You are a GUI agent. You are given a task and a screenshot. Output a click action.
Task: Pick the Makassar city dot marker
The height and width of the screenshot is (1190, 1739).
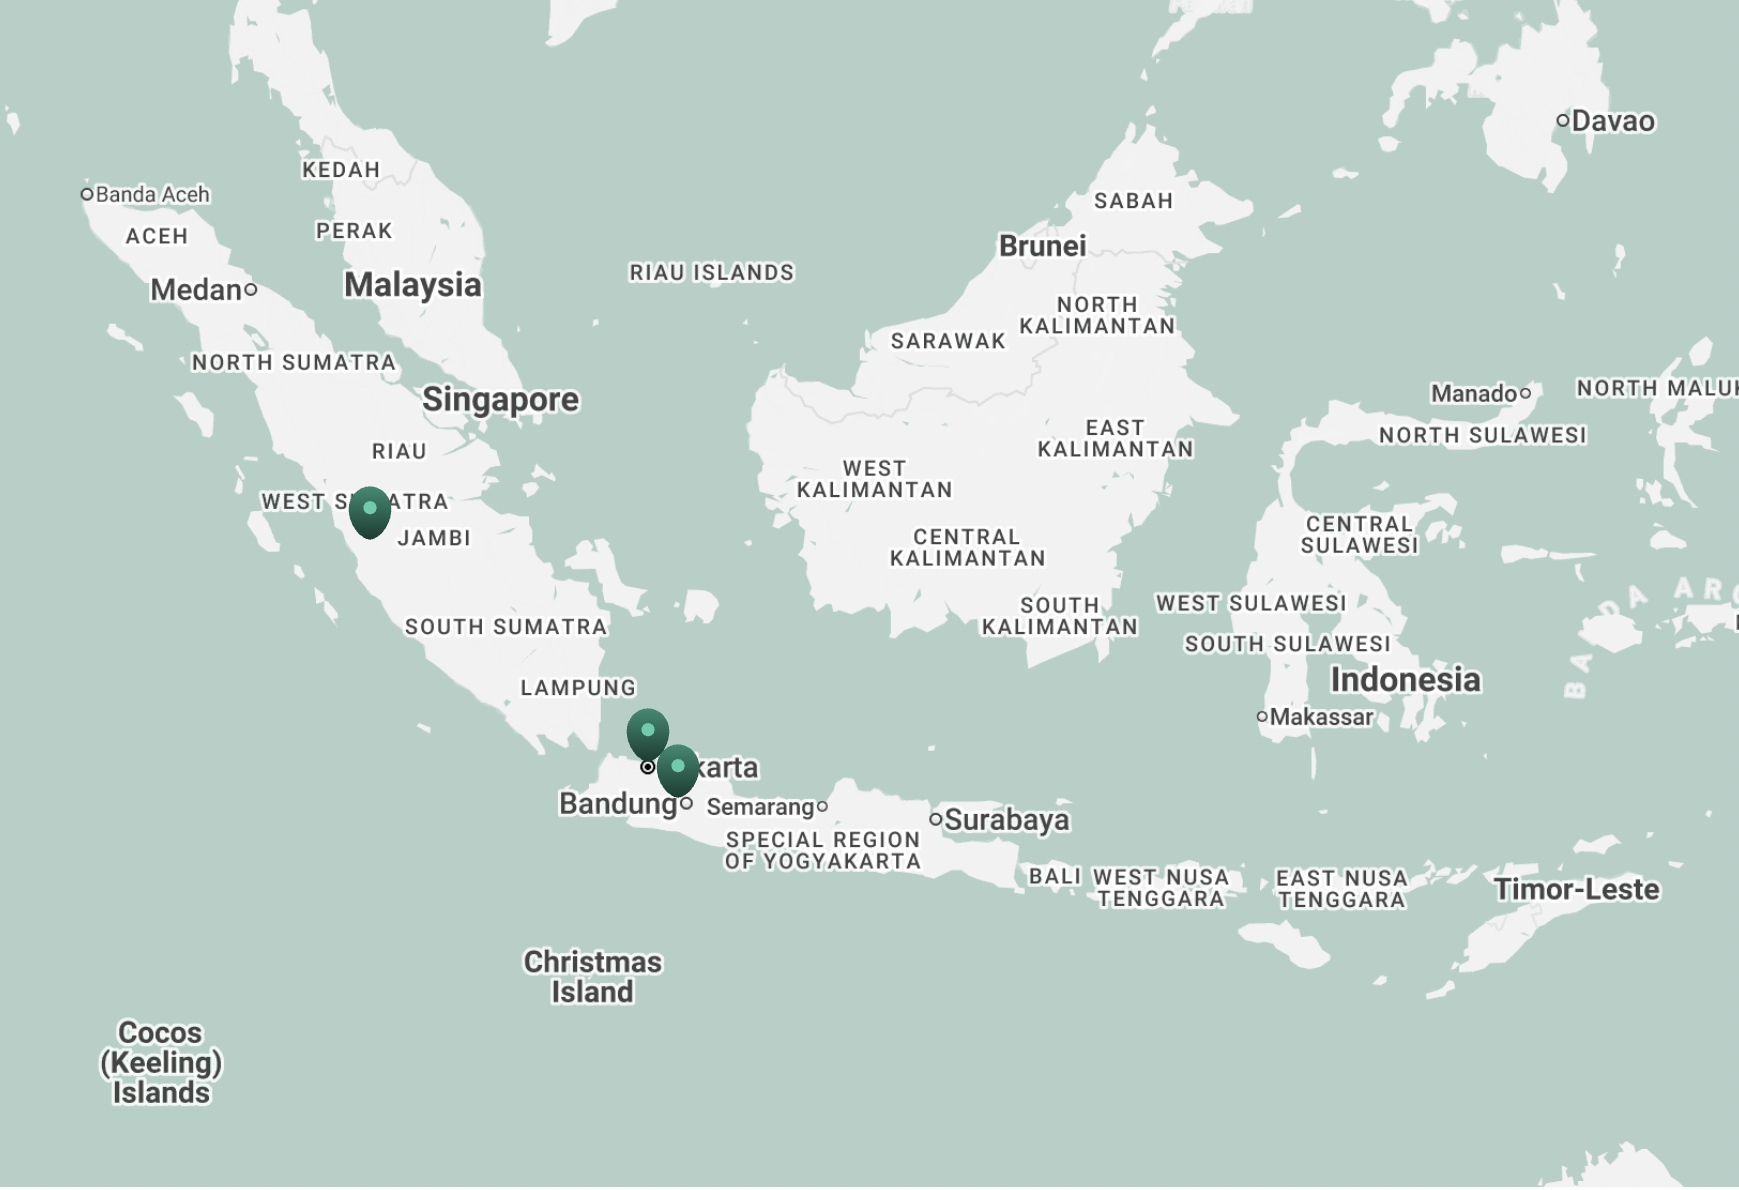coord(1262,717)
